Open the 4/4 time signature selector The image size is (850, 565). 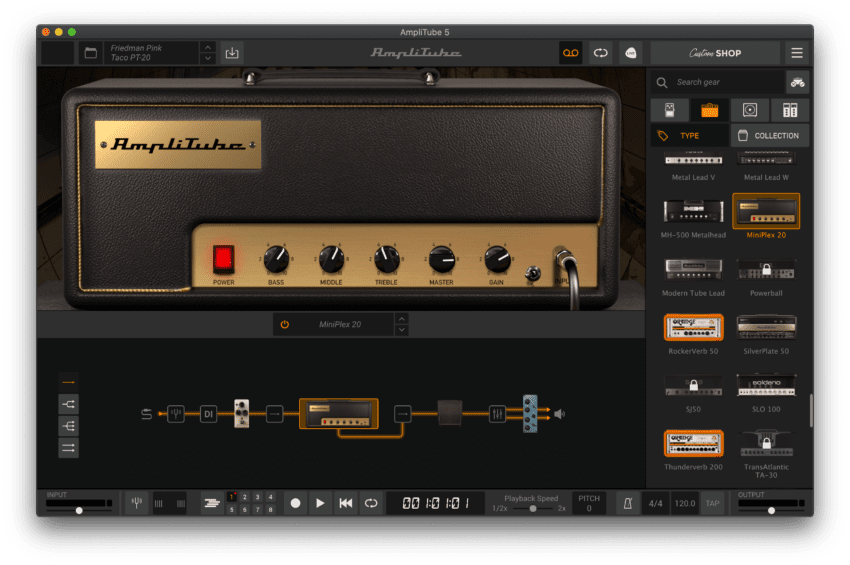pyautogui.click(x=655, y=504)
